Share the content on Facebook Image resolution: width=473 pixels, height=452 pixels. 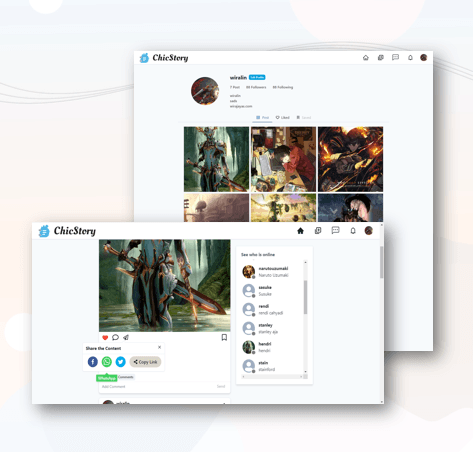93,362
